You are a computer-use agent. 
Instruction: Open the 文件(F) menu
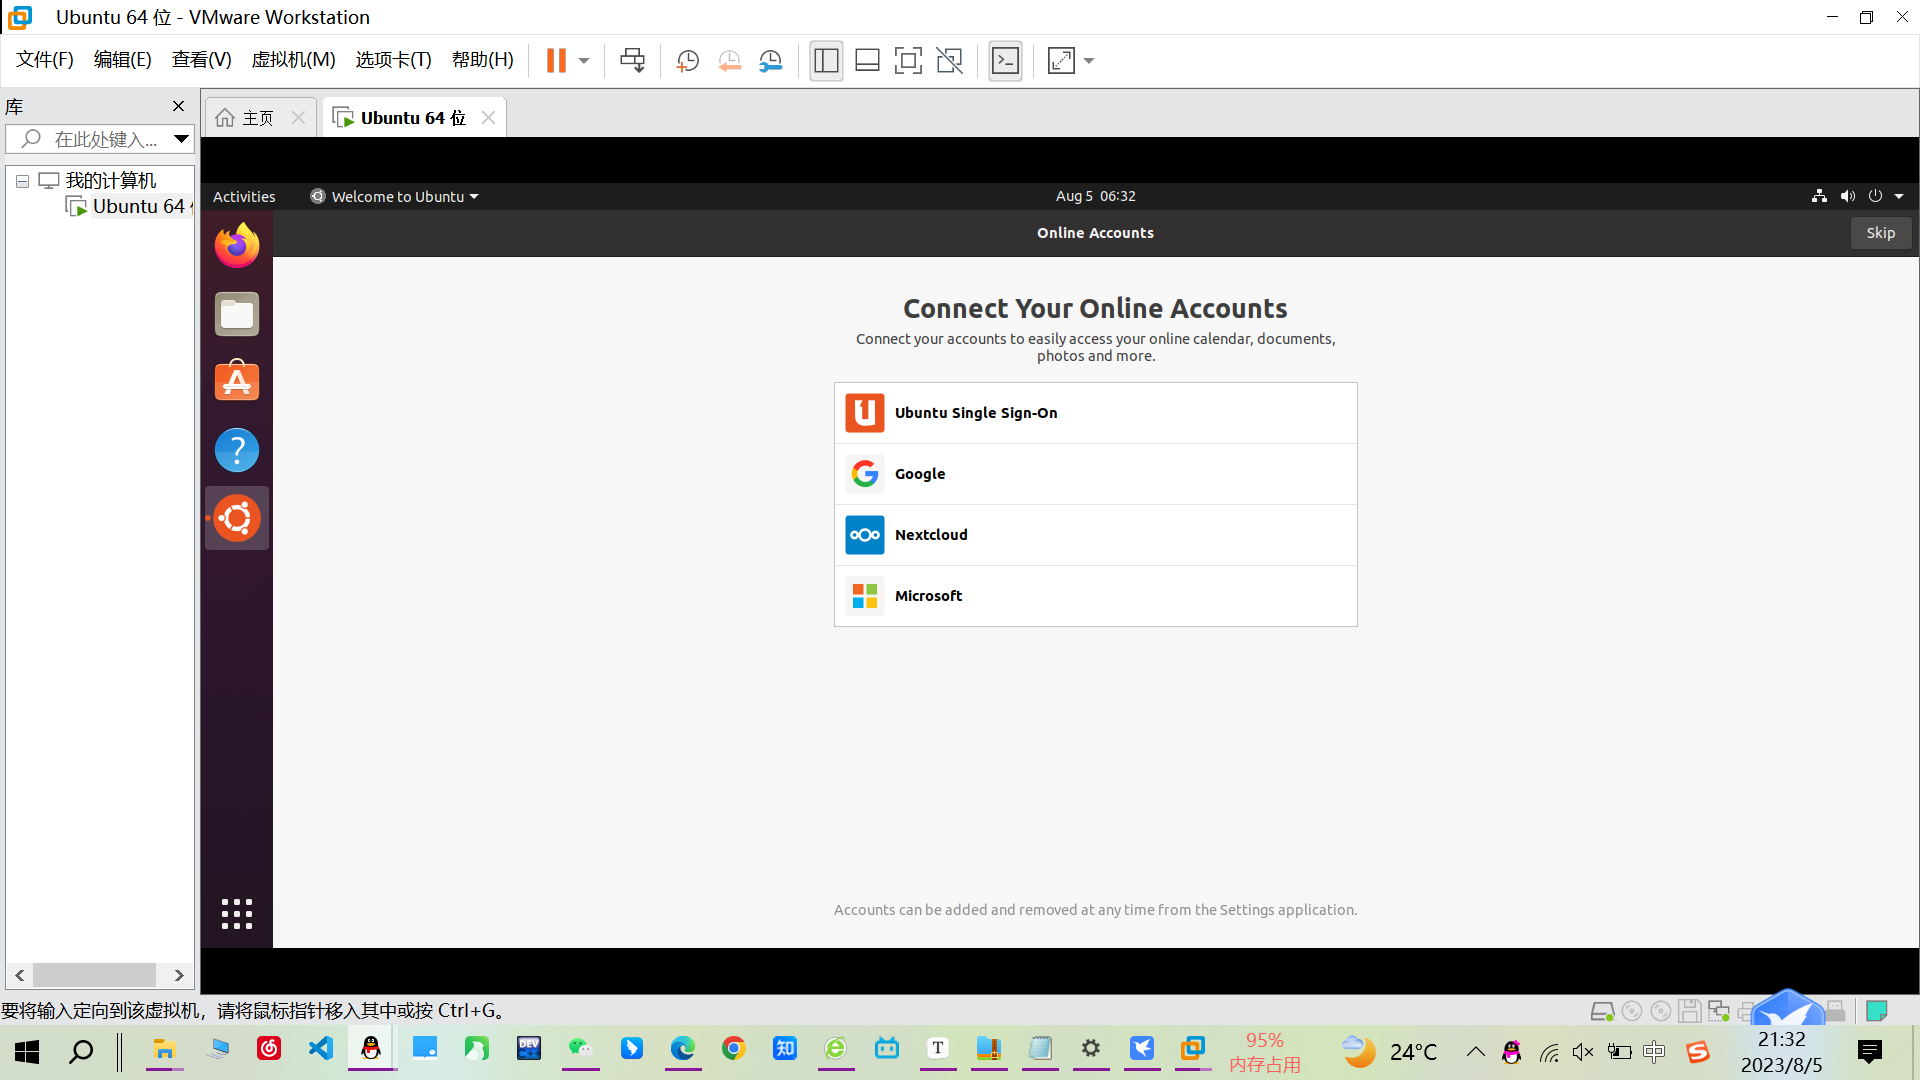45,60
